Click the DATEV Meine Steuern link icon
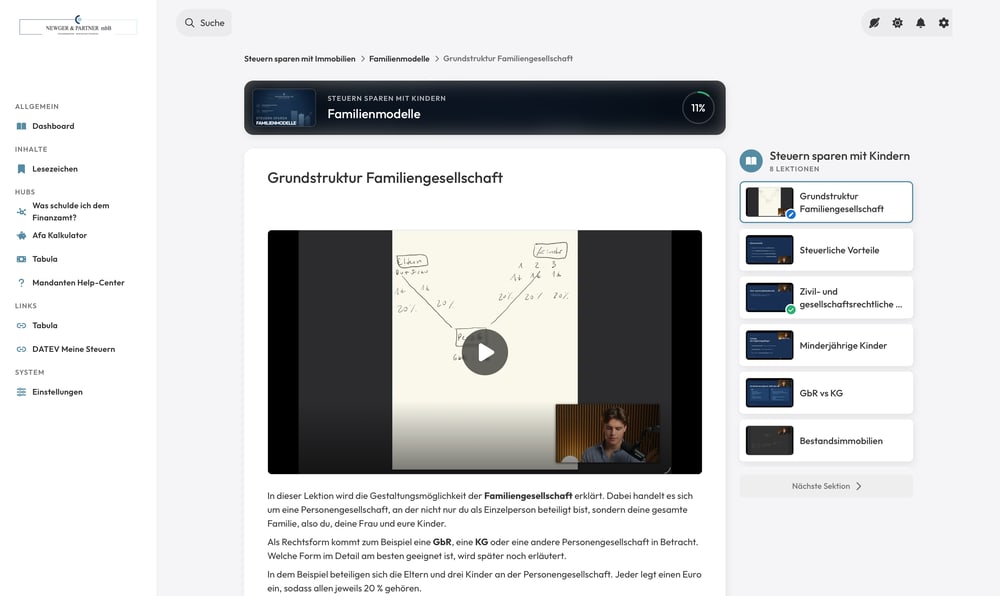Image resolution: width=1000 pixels, height=596 pixels. click(x=21, y=349)
